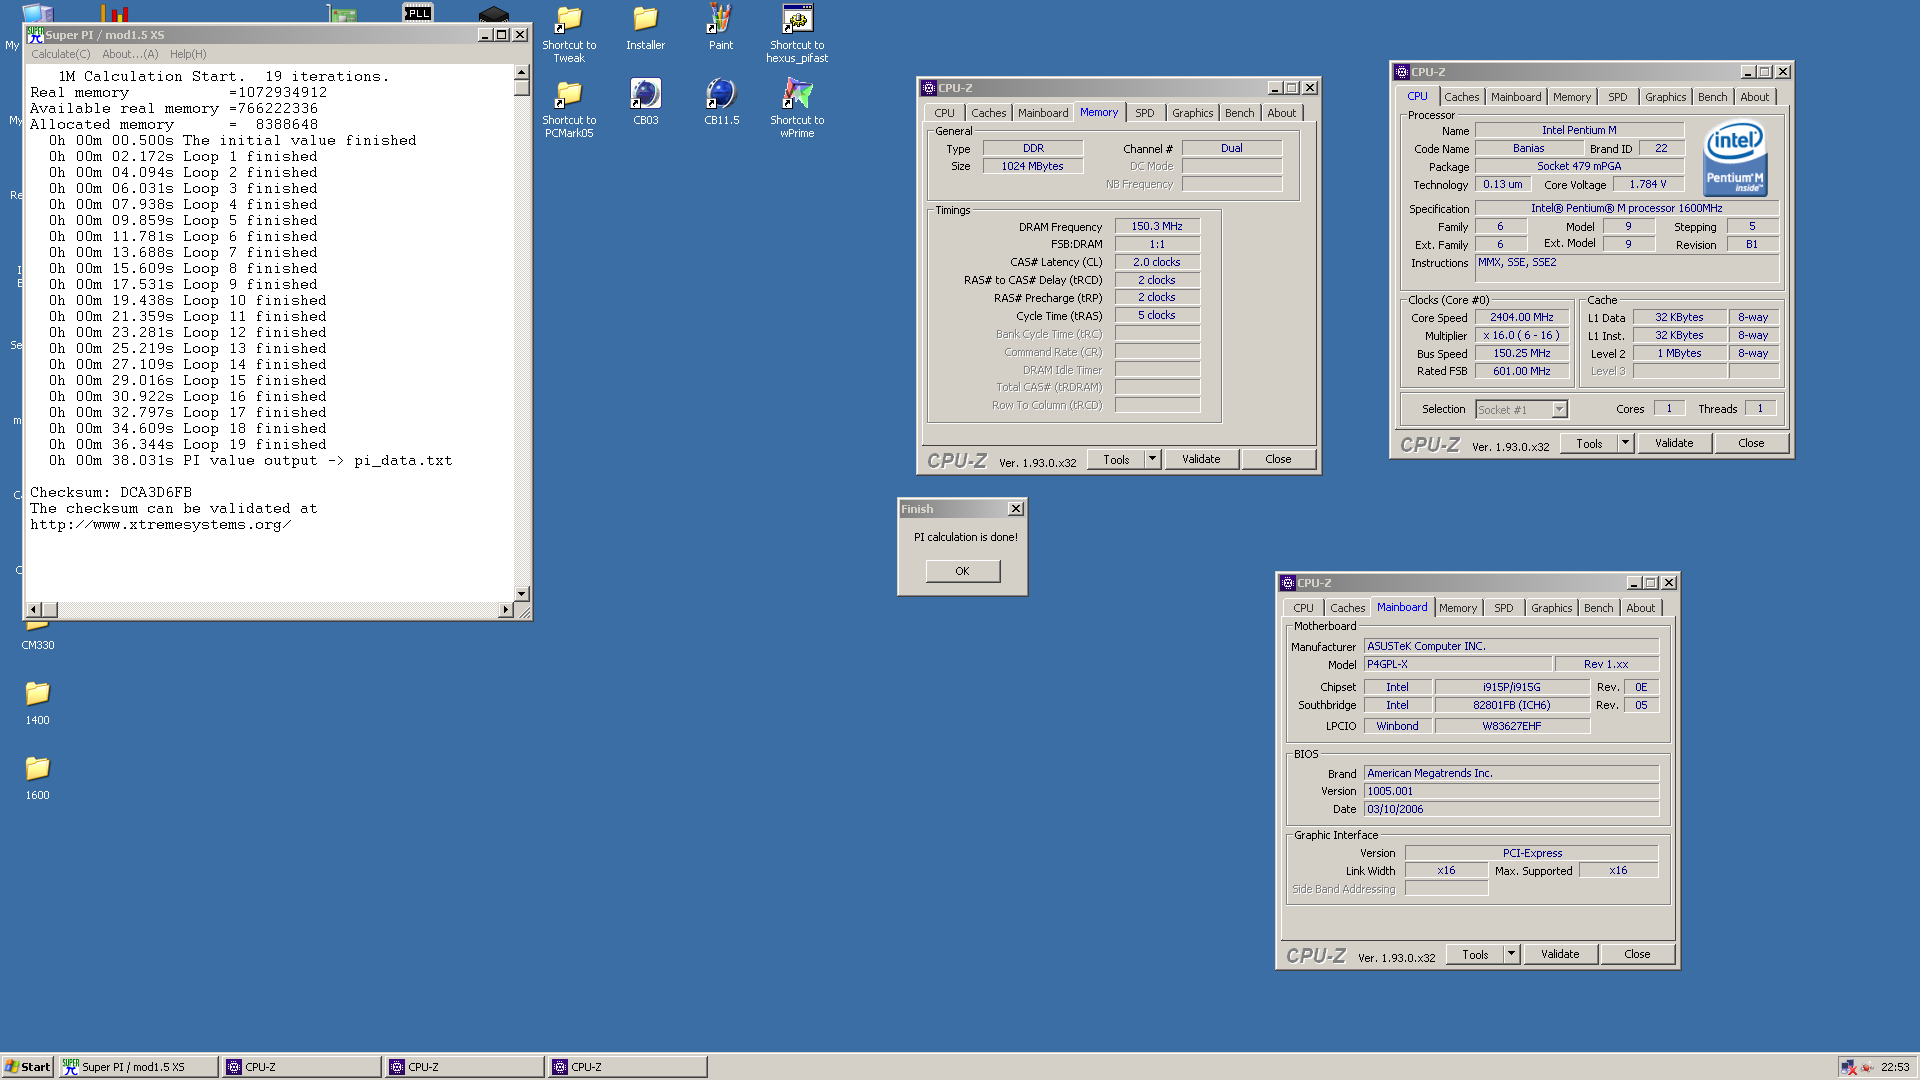Open Tools dropdown arrow in Memory CPU-Z window
Viewport: 1920px width, 1080px height.
[1152, 459]
